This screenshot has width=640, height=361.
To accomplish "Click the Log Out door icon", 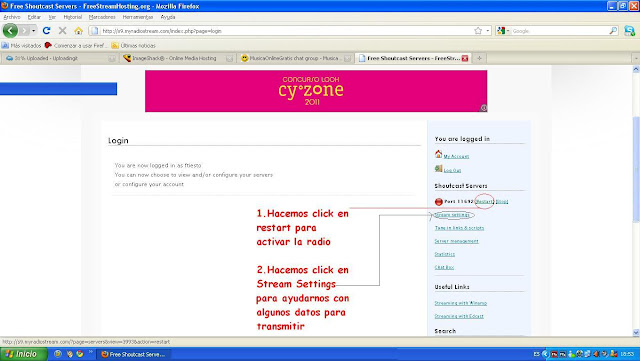I will [x=438, y=168].
